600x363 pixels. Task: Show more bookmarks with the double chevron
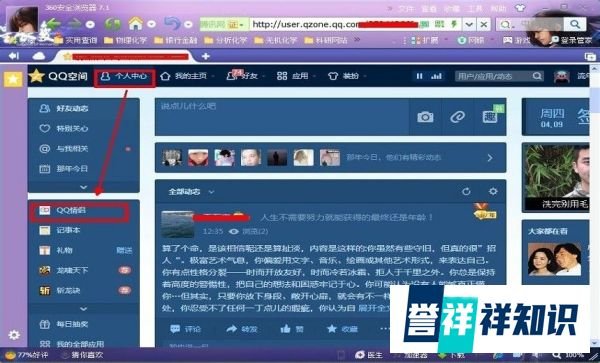click(357, 39)
